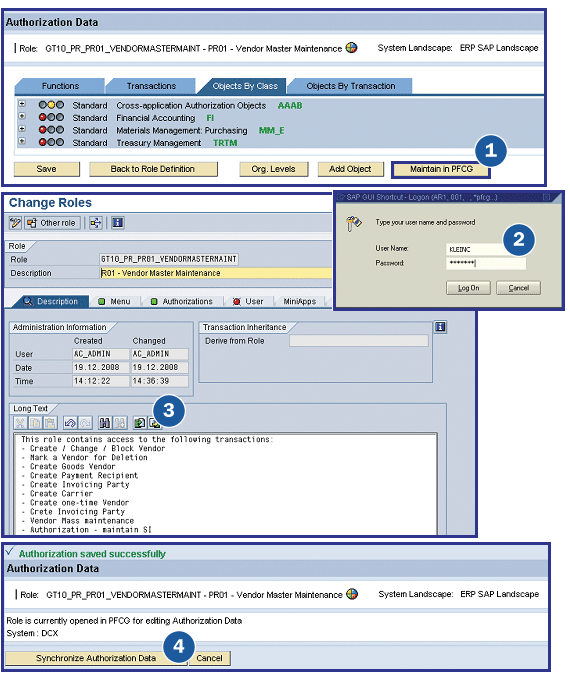Image resolution: width=570 pixels, height=678 pixels.
Task: Click the Cut scissors icon in Long Text
Action: click(x=20, y=422)
